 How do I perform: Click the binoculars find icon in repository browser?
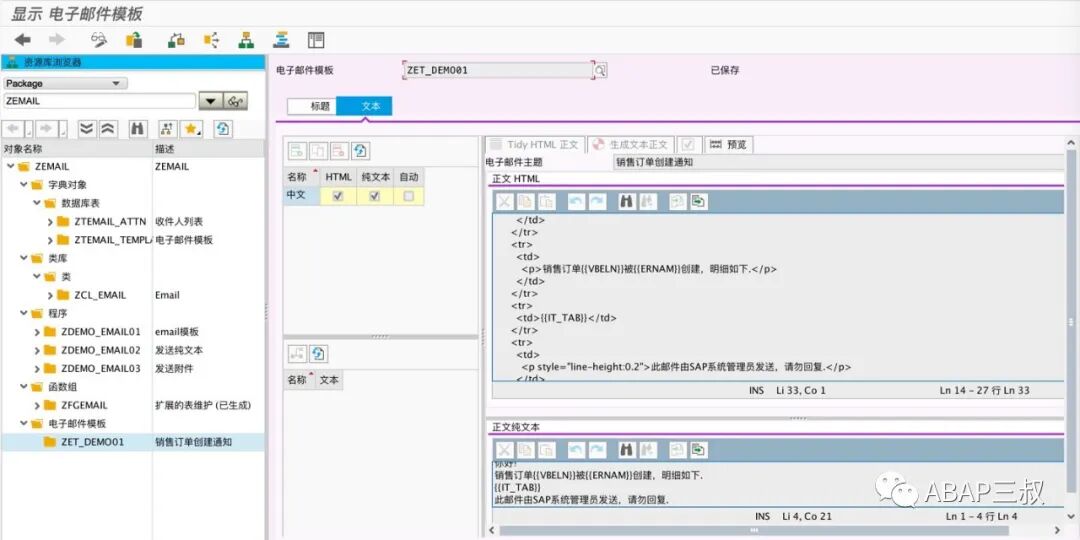pos(138,129)
